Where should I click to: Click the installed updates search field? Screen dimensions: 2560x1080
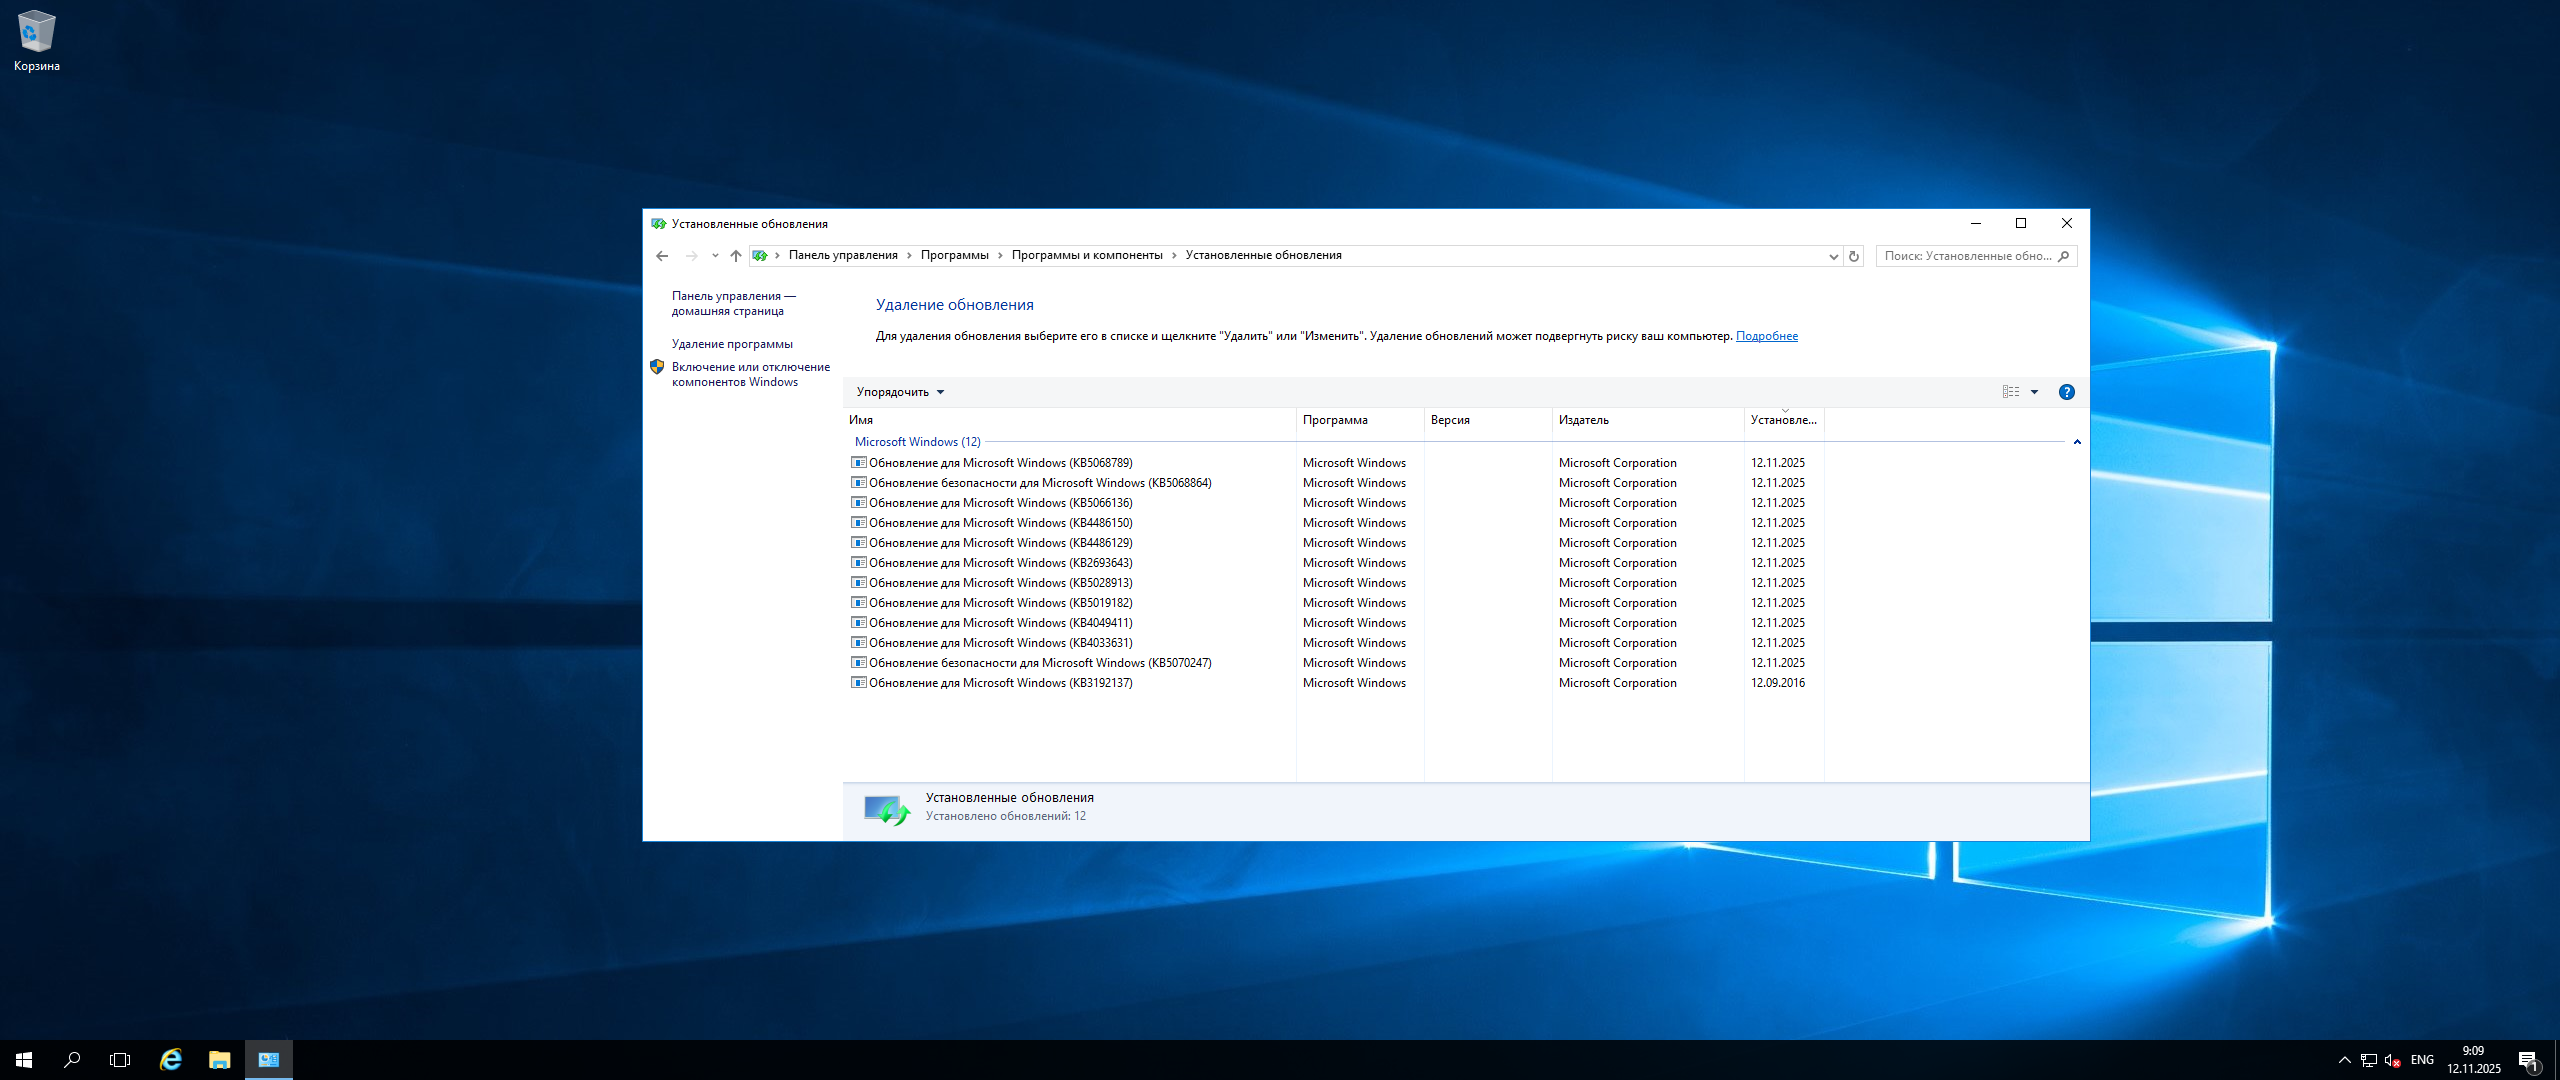pos(1966,256)
